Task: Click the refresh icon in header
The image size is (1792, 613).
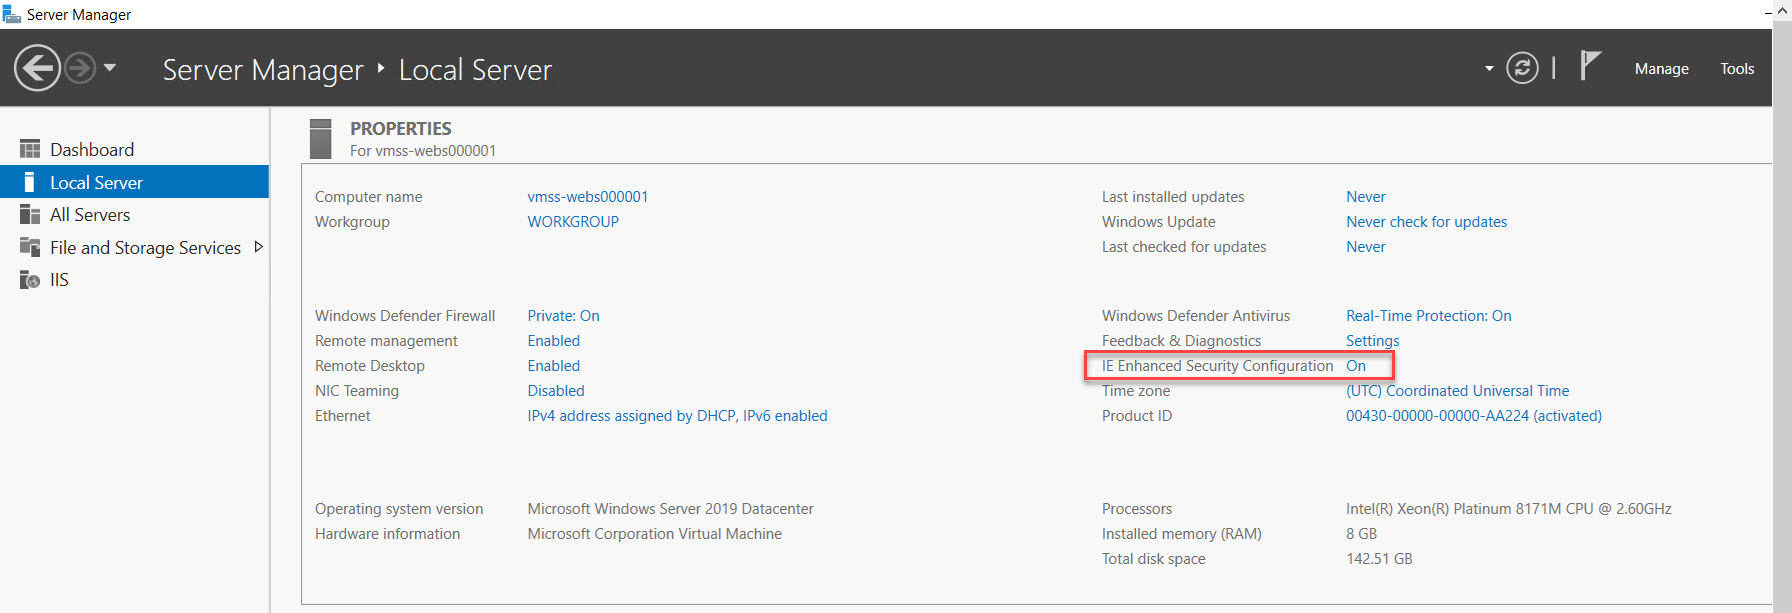Action: pos(1522,68)
